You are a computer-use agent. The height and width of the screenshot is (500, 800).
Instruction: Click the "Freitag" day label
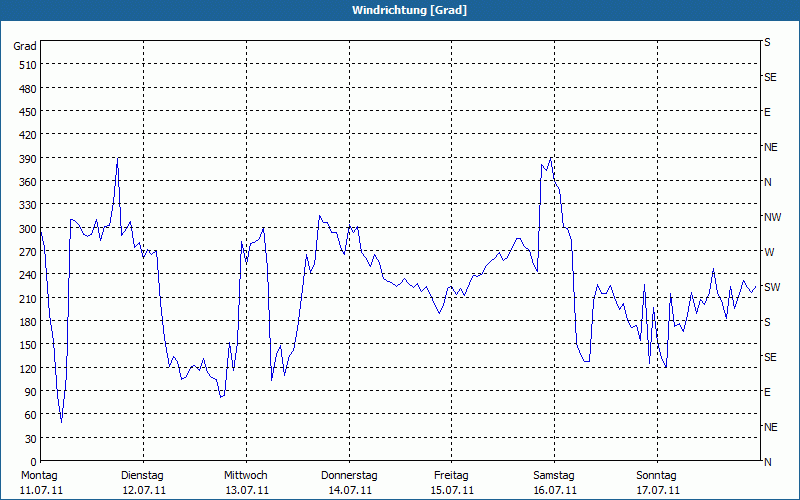[451, 476]
